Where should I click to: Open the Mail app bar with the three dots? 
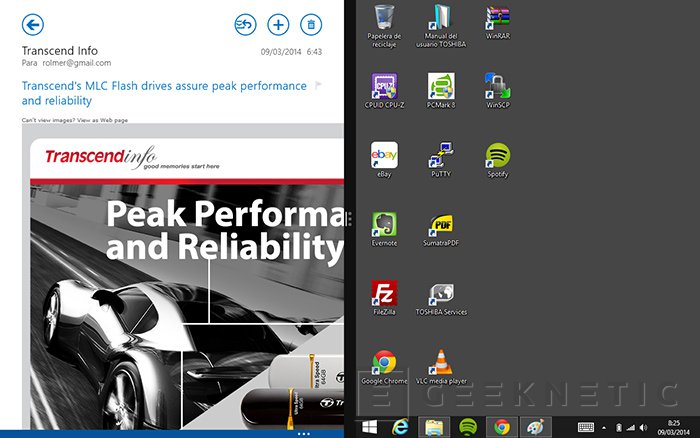(x=304, y=434)
